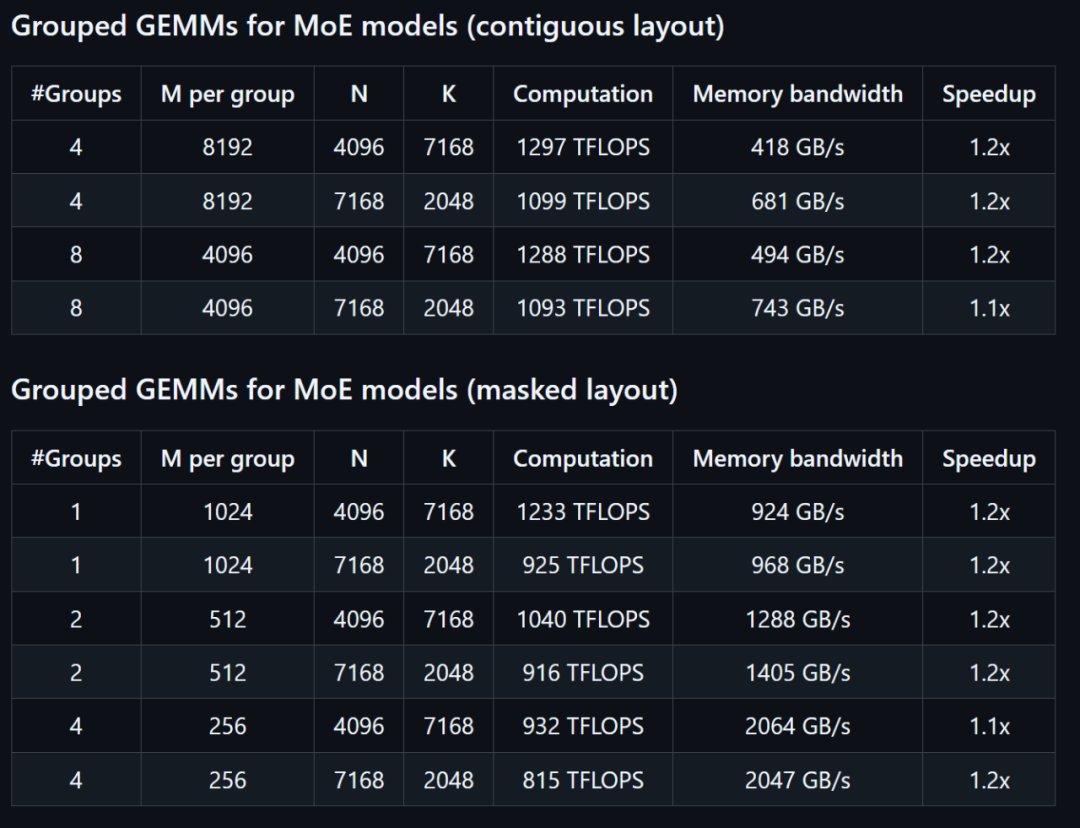Select the 932 TFLOPS computation cell
Screen dimensions: 1080x828
coord(583,727)
